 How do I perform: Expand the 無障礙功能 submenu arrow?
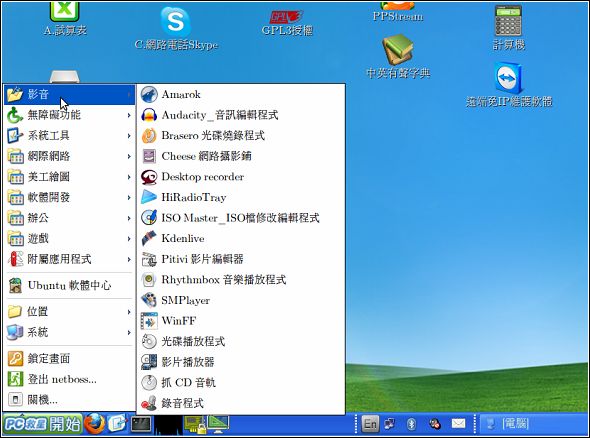tap(129, 115)
